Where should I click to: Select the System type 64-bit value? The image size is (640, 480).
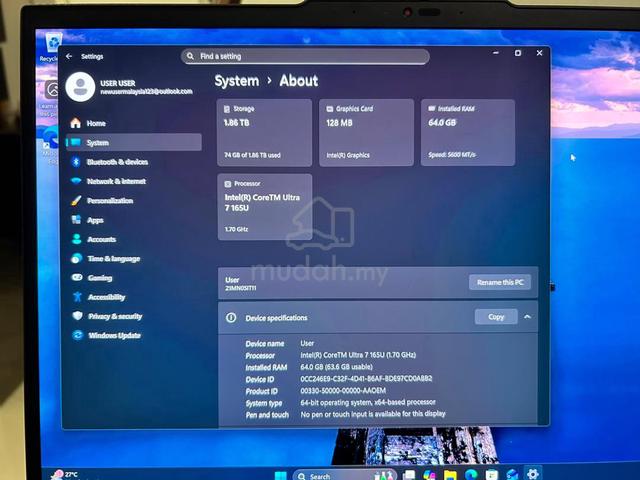click(368, 402)
